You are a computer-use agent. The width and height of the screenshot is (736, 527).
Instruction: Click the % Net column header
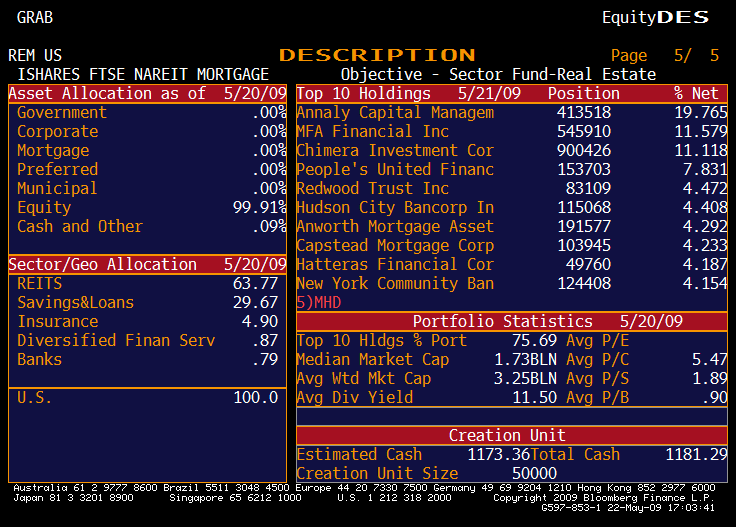tap(696, 93)
